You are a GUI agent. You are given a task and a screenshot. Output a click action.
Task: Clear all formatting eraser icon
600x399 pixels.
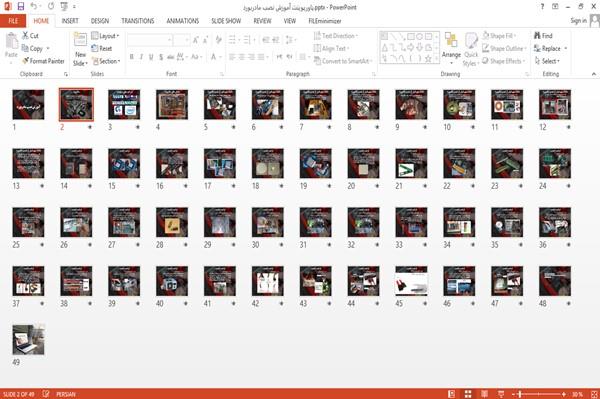219,39
